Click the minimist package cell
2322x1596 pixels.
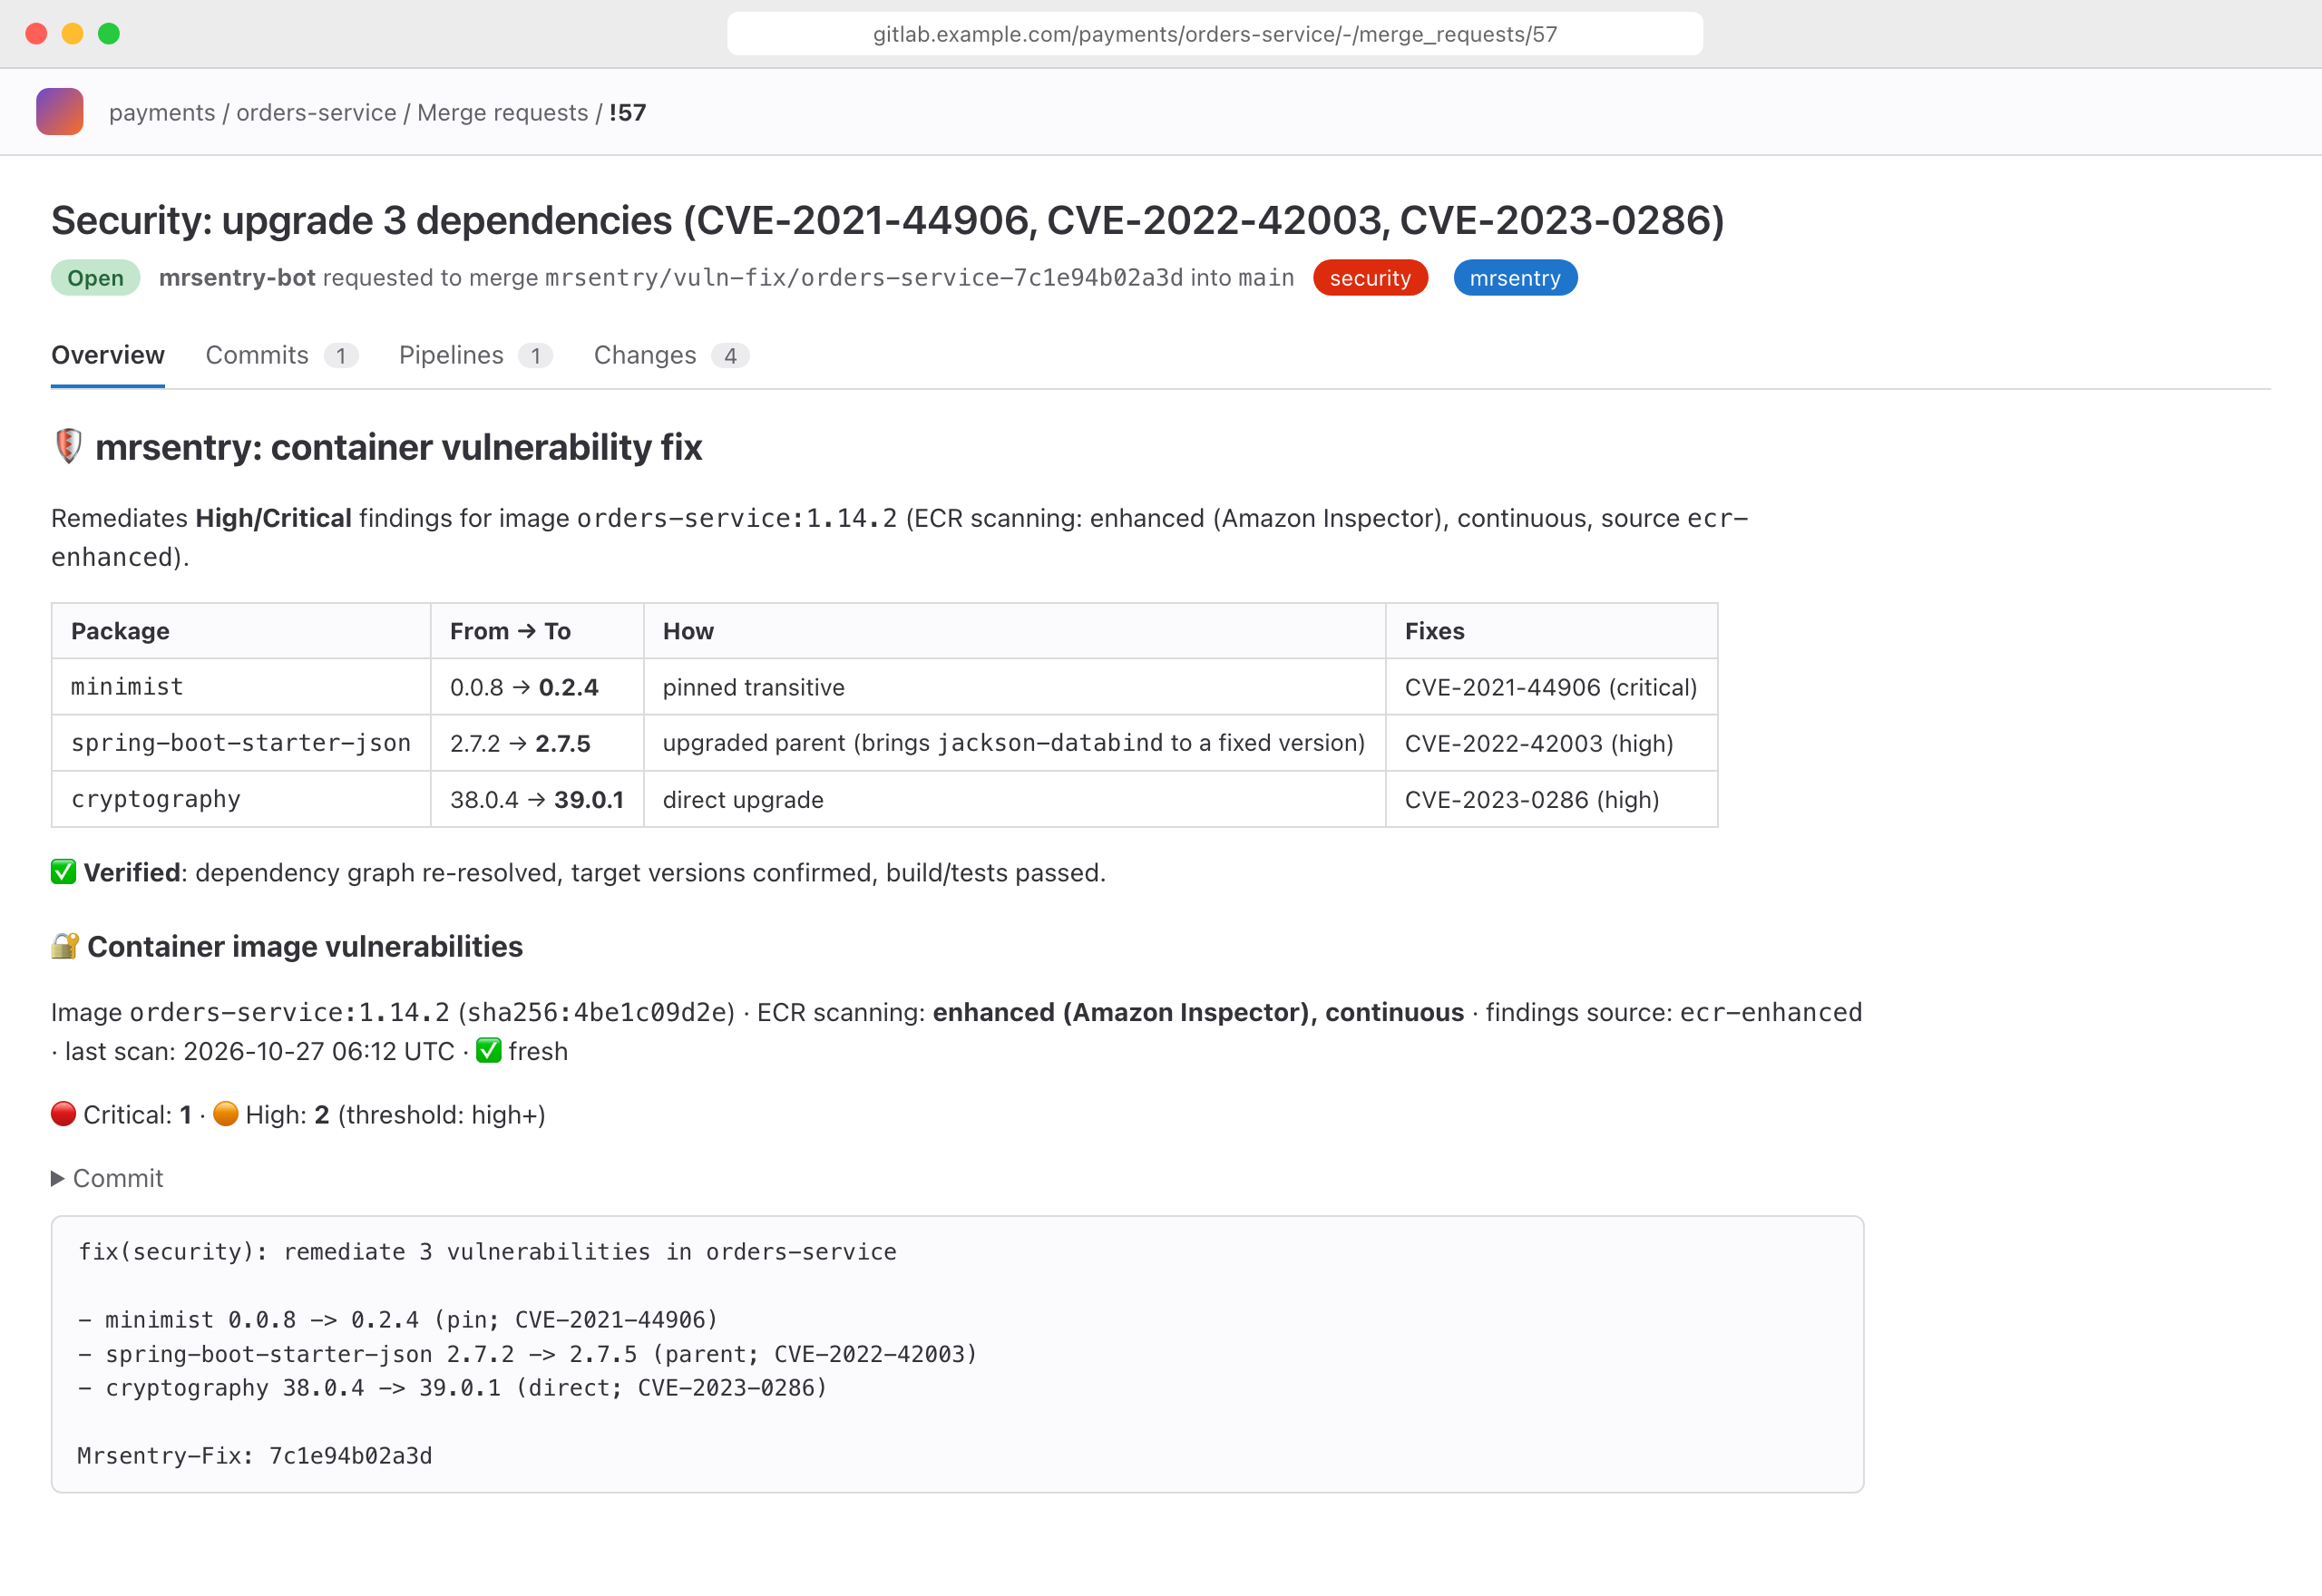(x=241, y=686)
